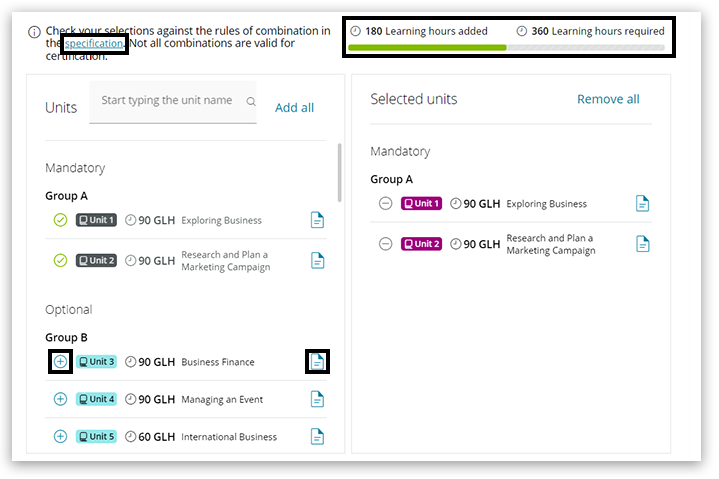Screen dimensions: 719x479
Task: Open the specification link
Action: (x=94, y=44)
